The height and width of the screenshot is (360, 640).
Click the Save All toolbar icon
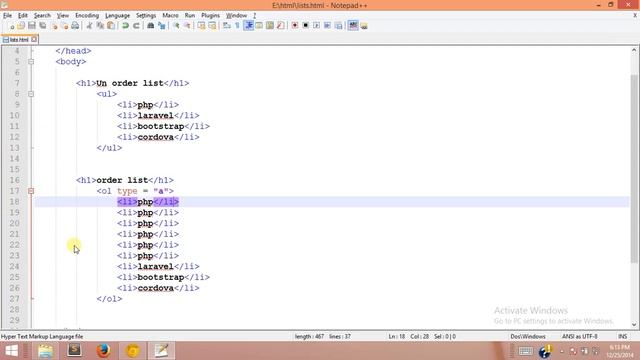click(x=42, y=26)
